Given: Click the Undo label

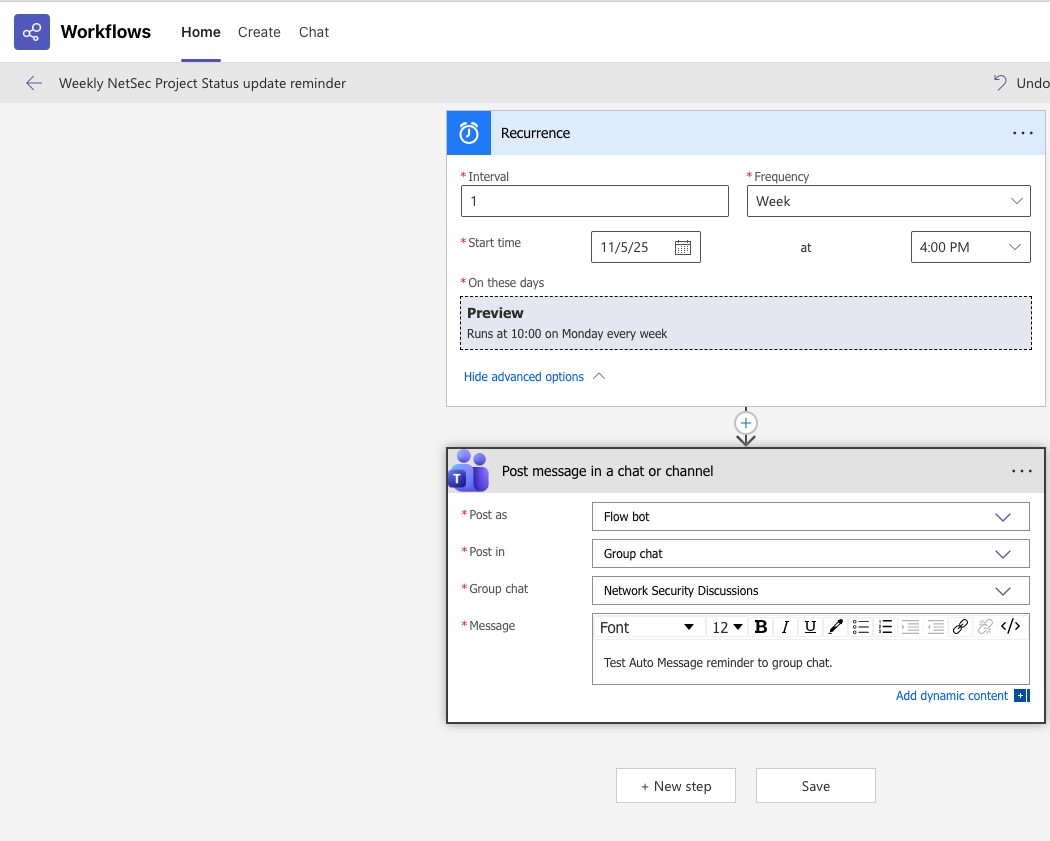Looking at the screenshot, I should (x=1033, y=83).
